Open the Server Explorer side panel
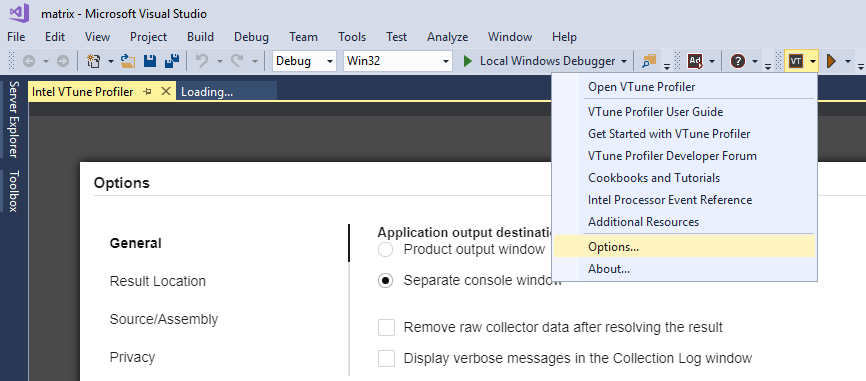The width and height of the screenshot is (866, 381). [14, 120]
